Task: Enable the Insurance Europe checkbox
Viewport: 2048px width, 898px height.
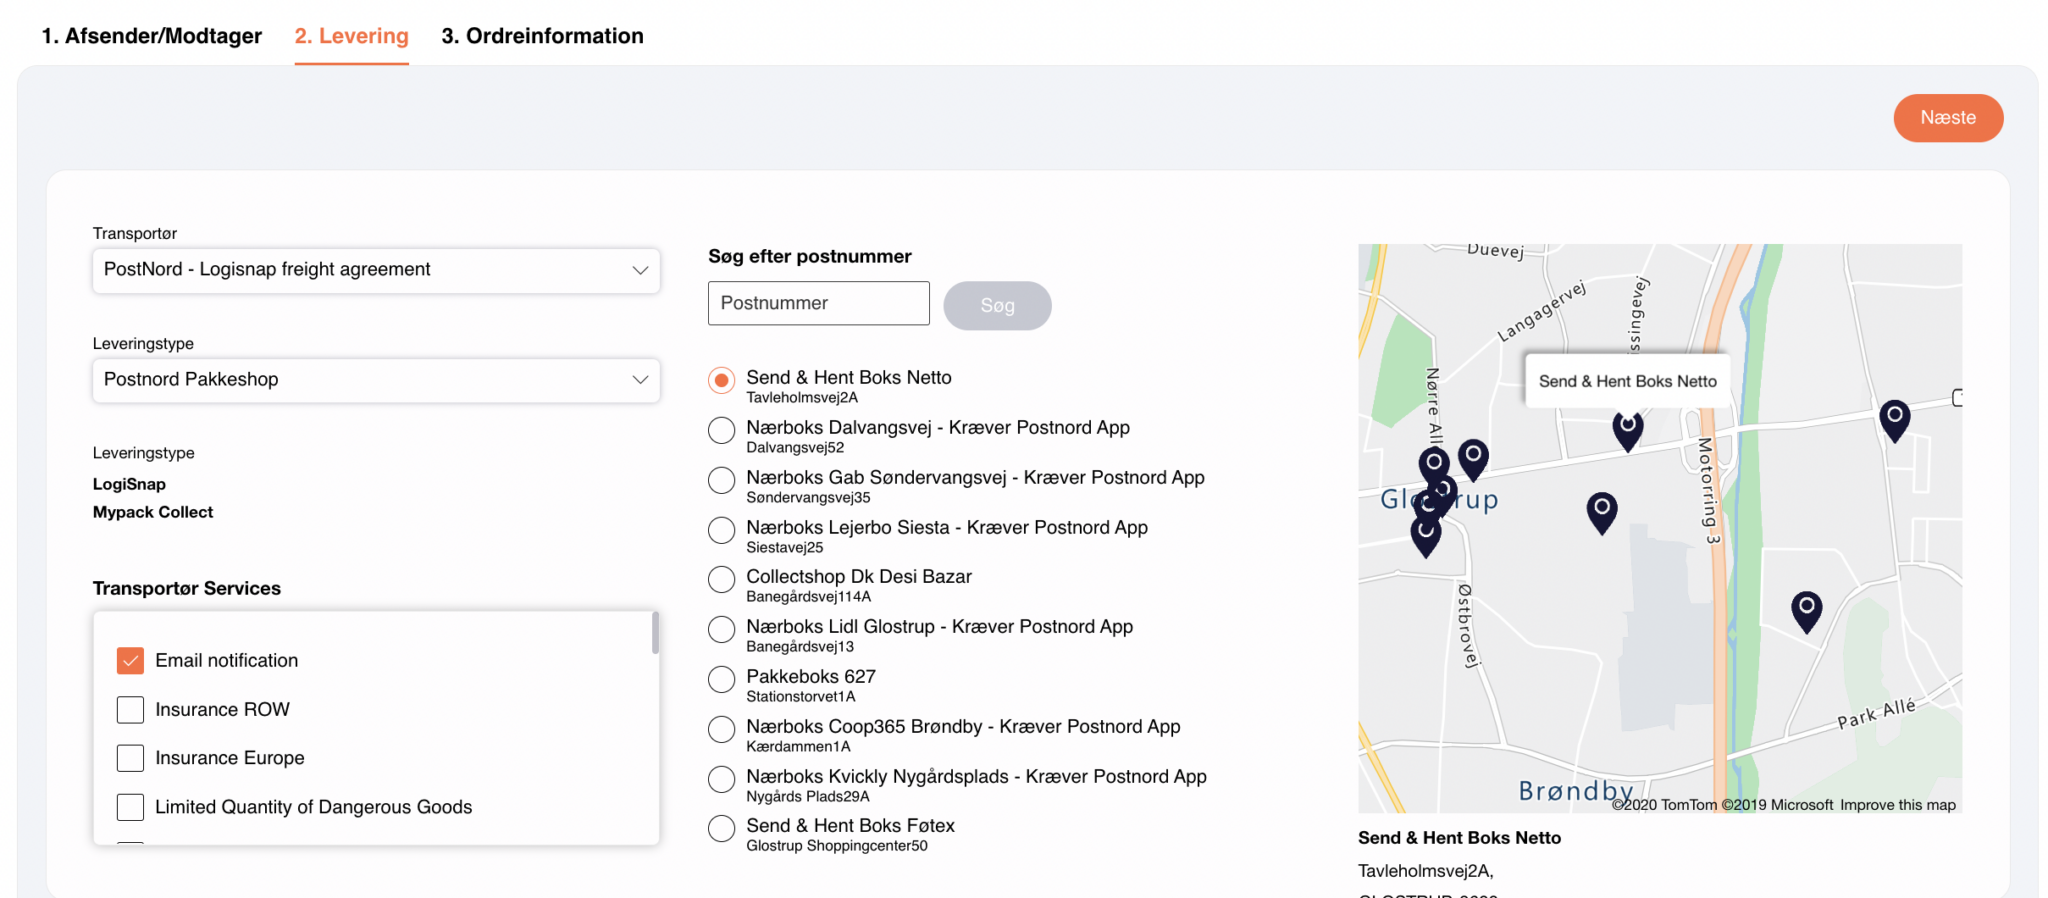Action: (x=130, y=758)
